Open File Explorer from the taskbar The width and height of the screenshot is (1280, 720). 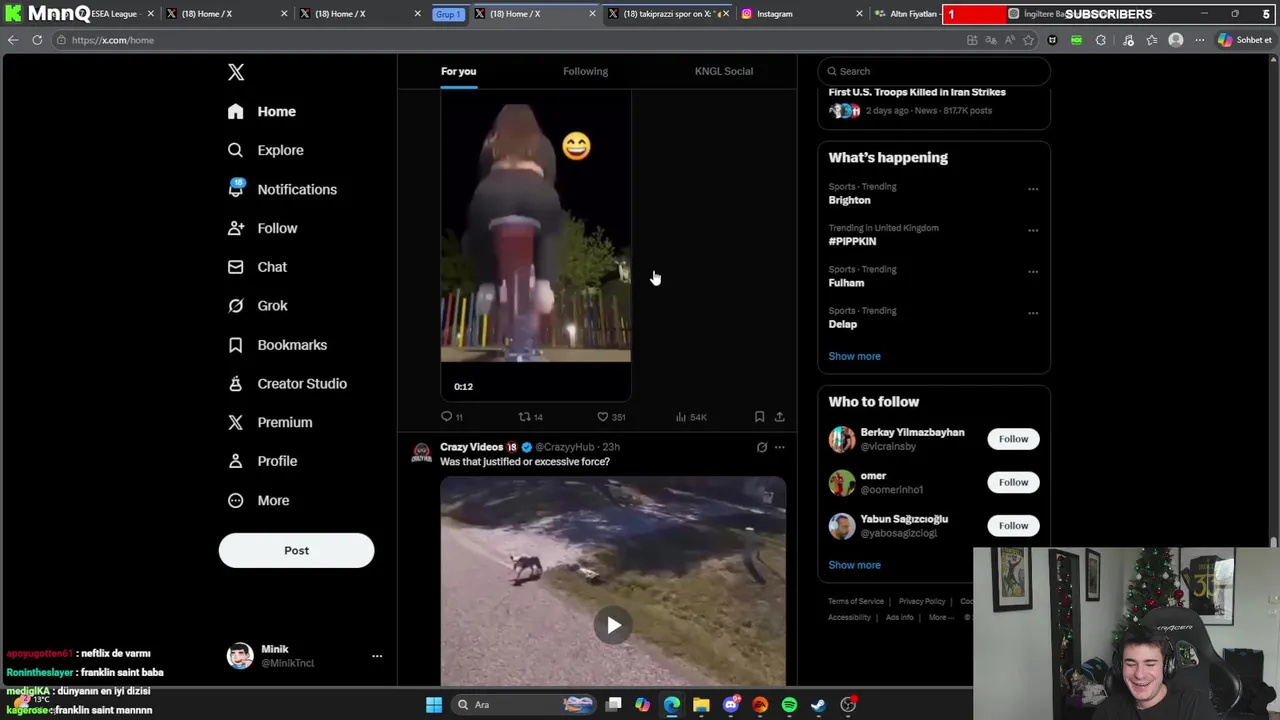[701, 705]
